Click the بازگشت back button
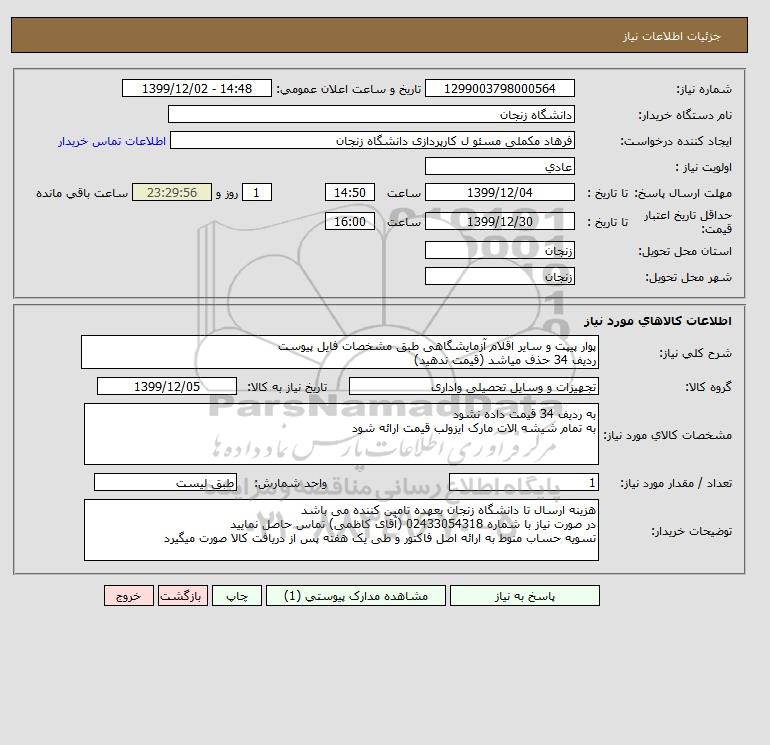The image size is (770, 745). [183, 596]
